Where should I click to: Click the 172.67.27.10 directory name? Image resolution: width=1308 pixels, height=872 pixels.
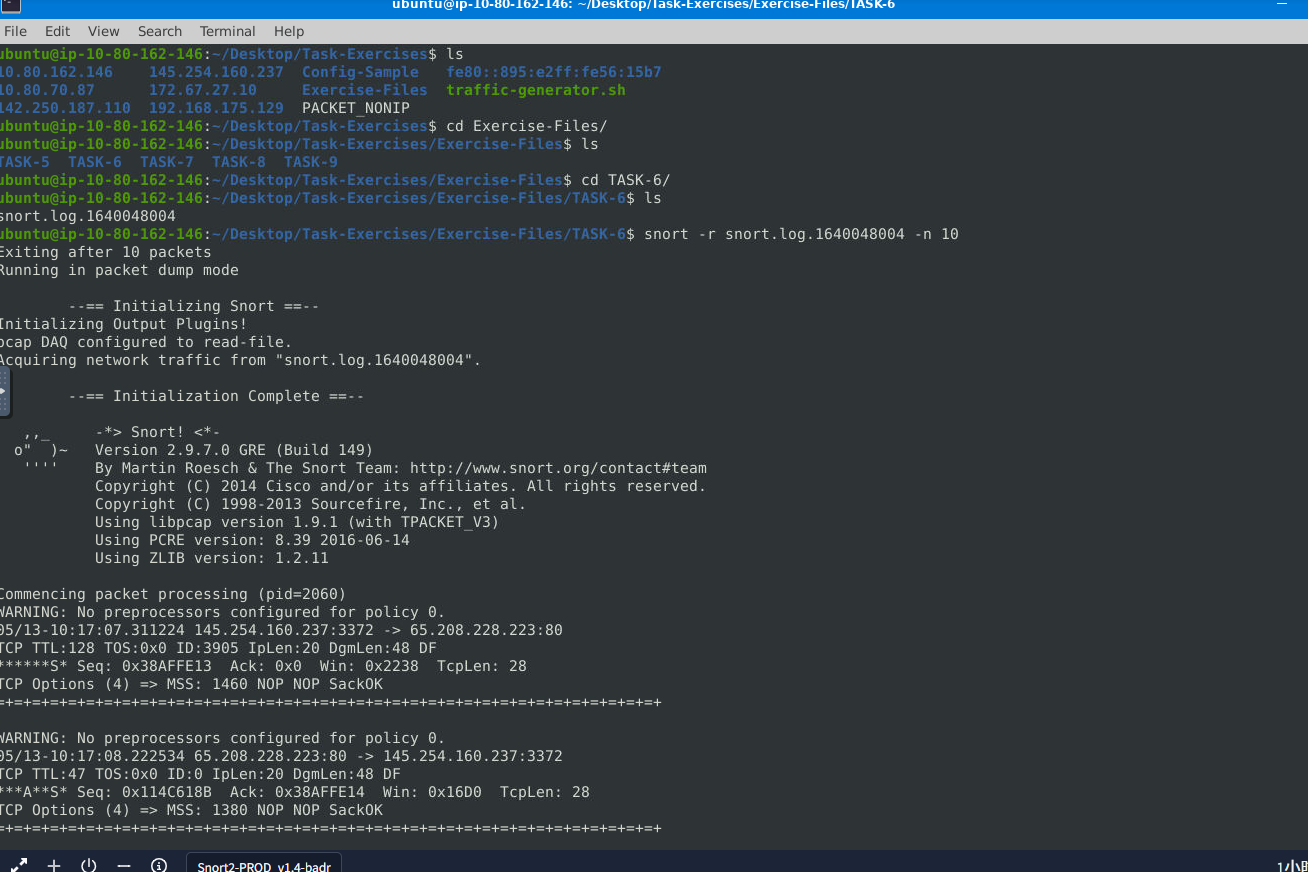tap(203, 90)
